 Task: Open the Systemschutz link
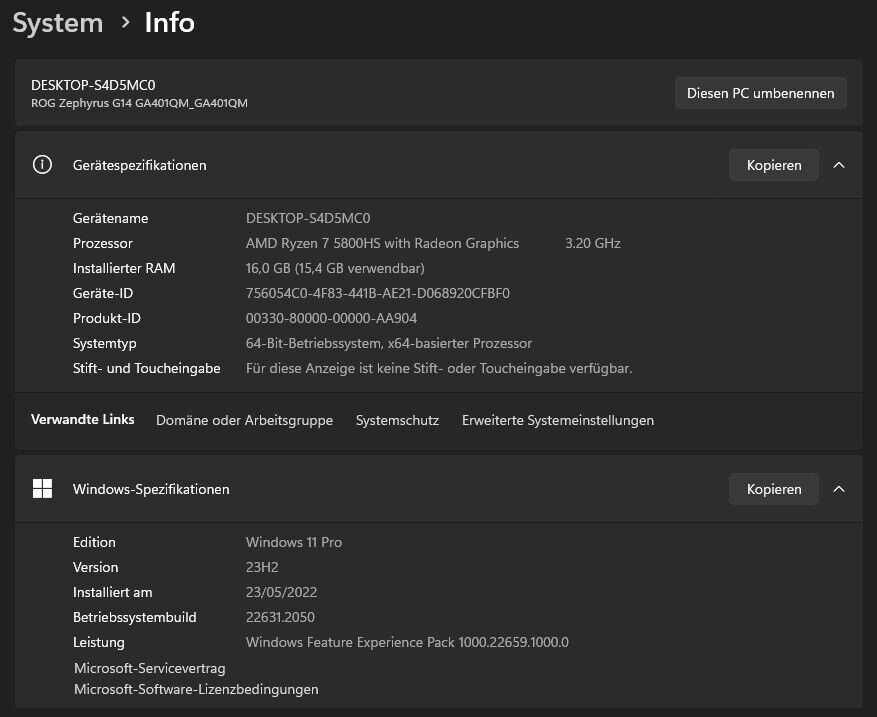coord(397,420)
